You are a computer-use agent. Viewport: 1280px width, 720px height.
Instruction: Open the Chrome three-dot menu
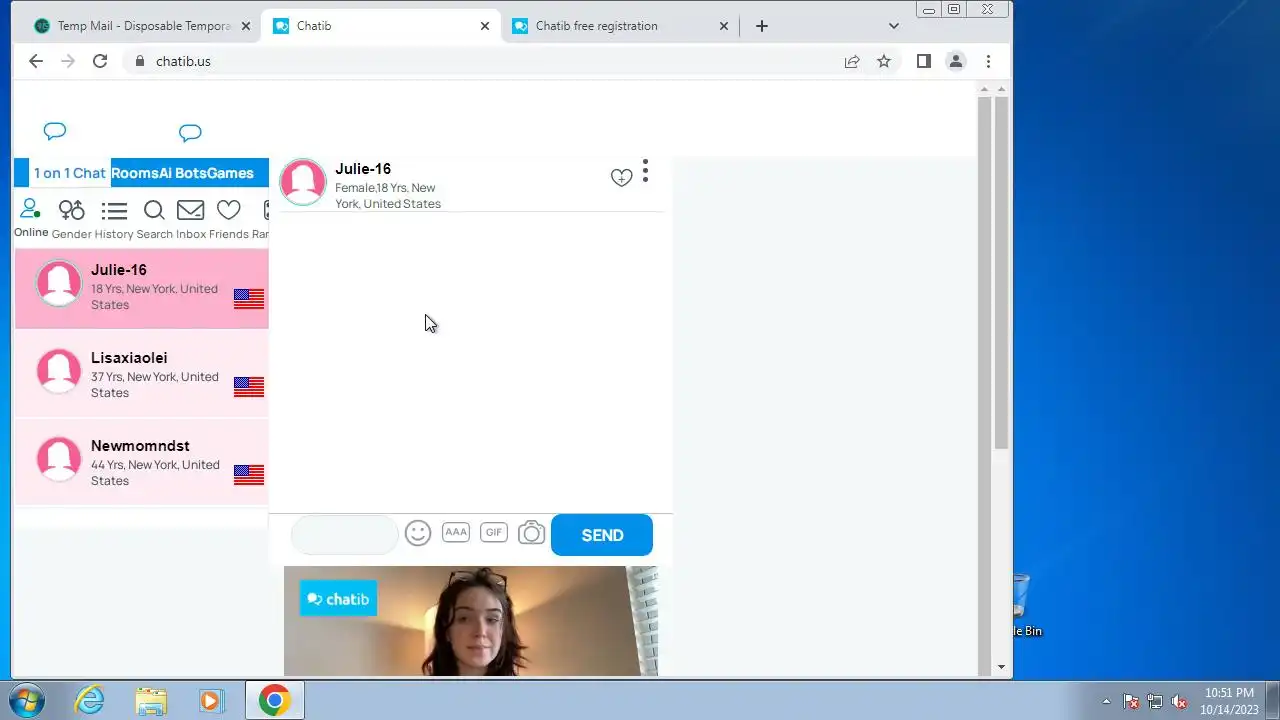click(988, 61)
